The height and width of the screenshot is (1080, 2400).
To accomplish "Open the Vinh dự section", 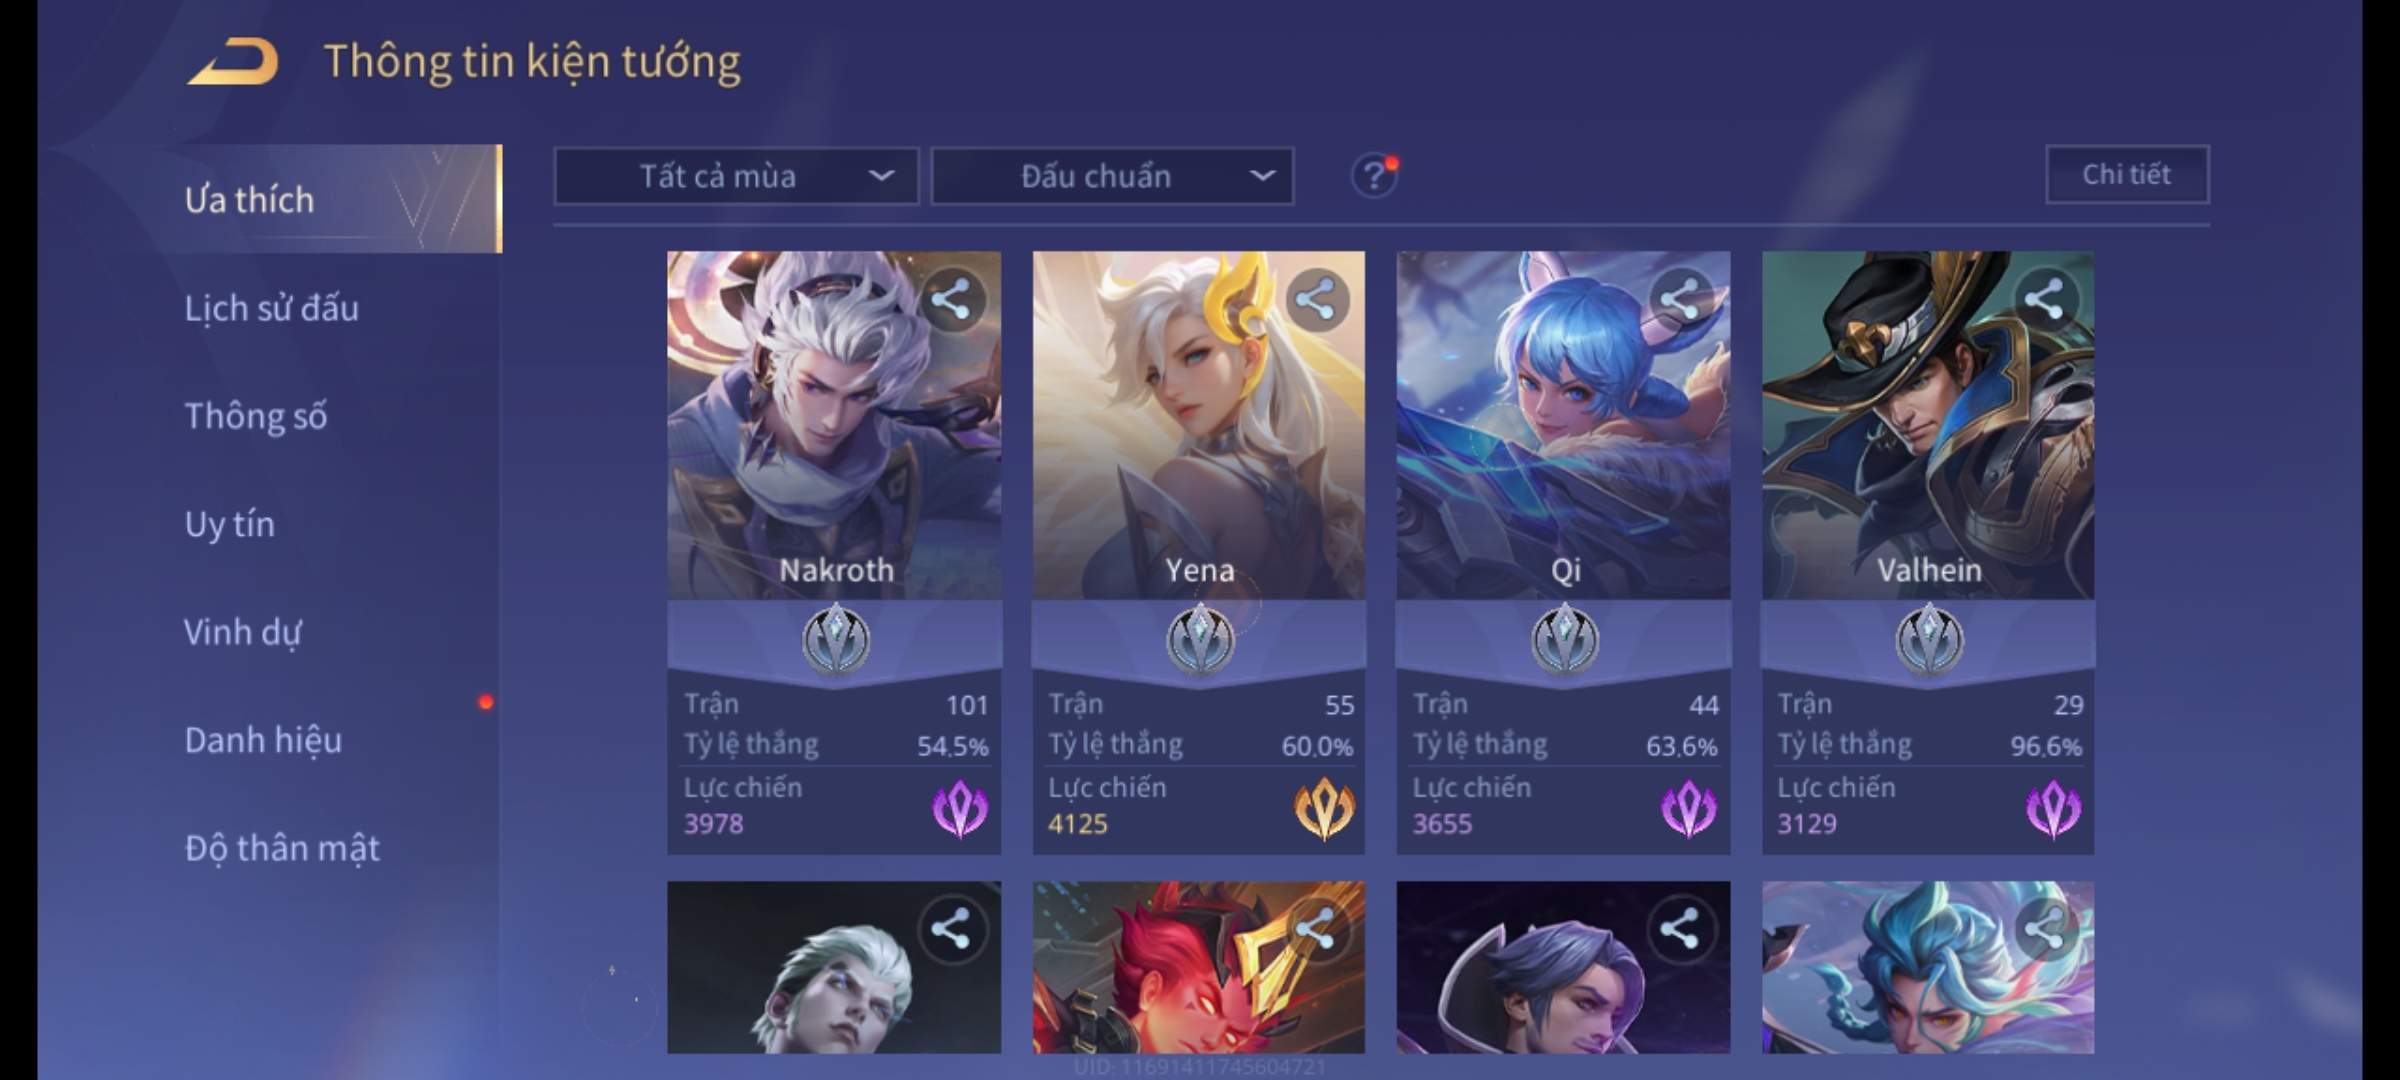I will pyautogui.click(x=242, y=632).
